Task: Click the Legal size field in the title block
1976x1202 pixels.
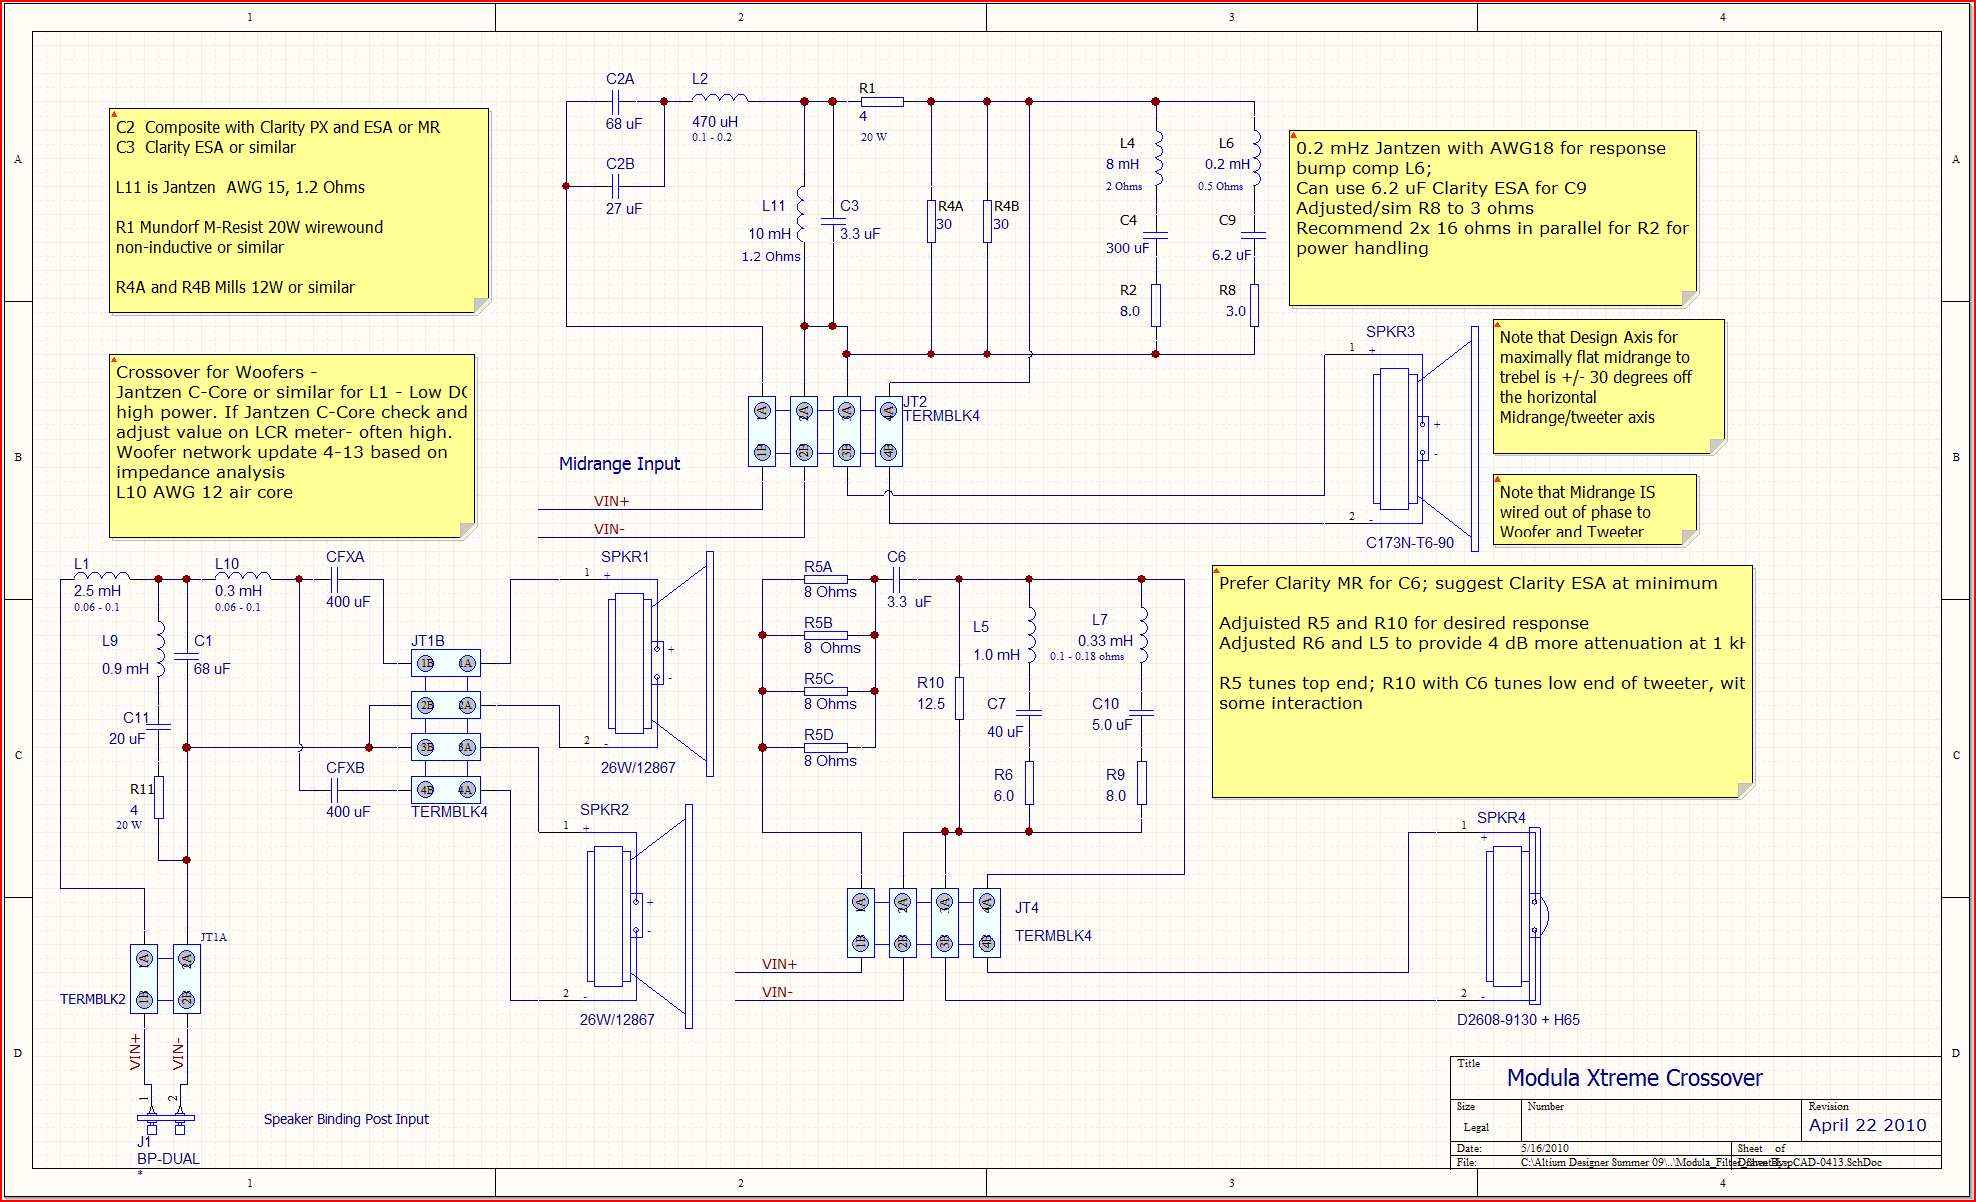Action: click(x=1476, y=1127)
